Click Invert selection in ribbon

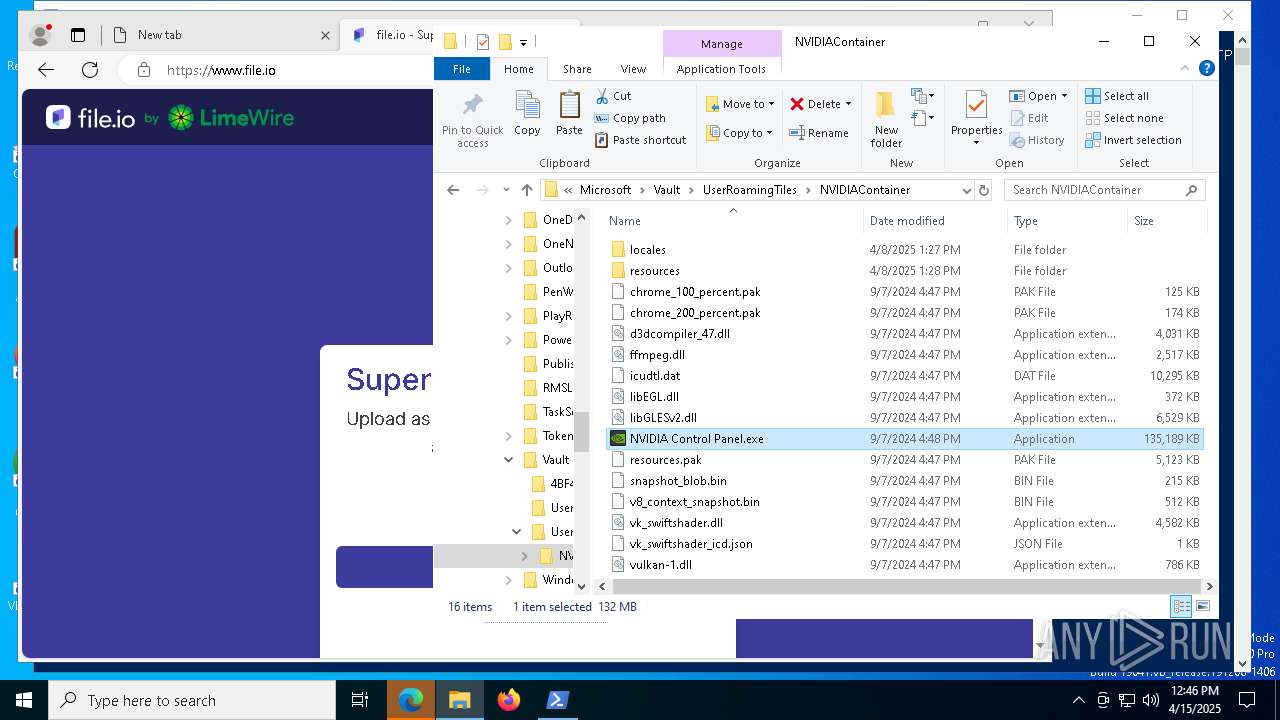coord(1134,140)
